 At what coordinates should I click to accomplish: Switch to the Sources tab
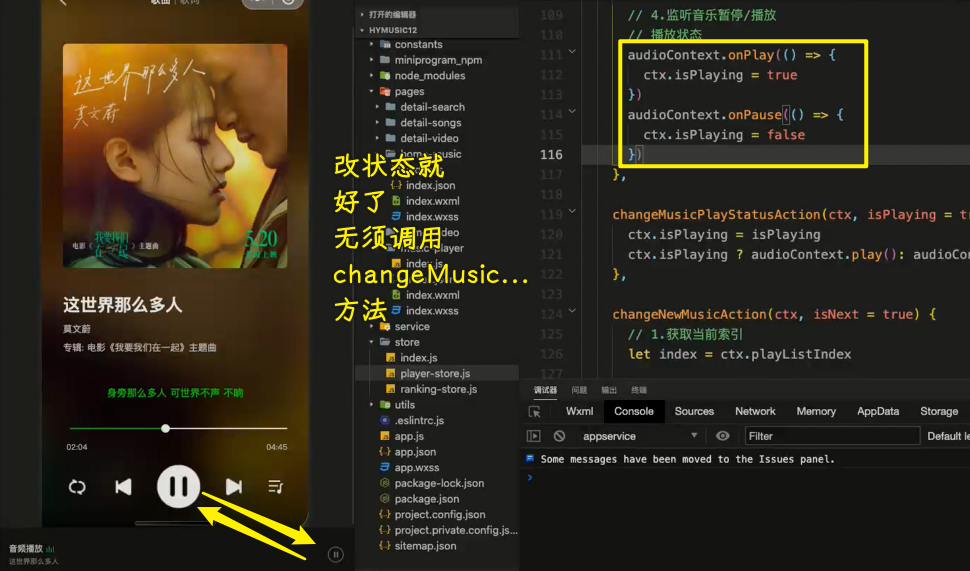pyautogui.click(x=694, y=411)
